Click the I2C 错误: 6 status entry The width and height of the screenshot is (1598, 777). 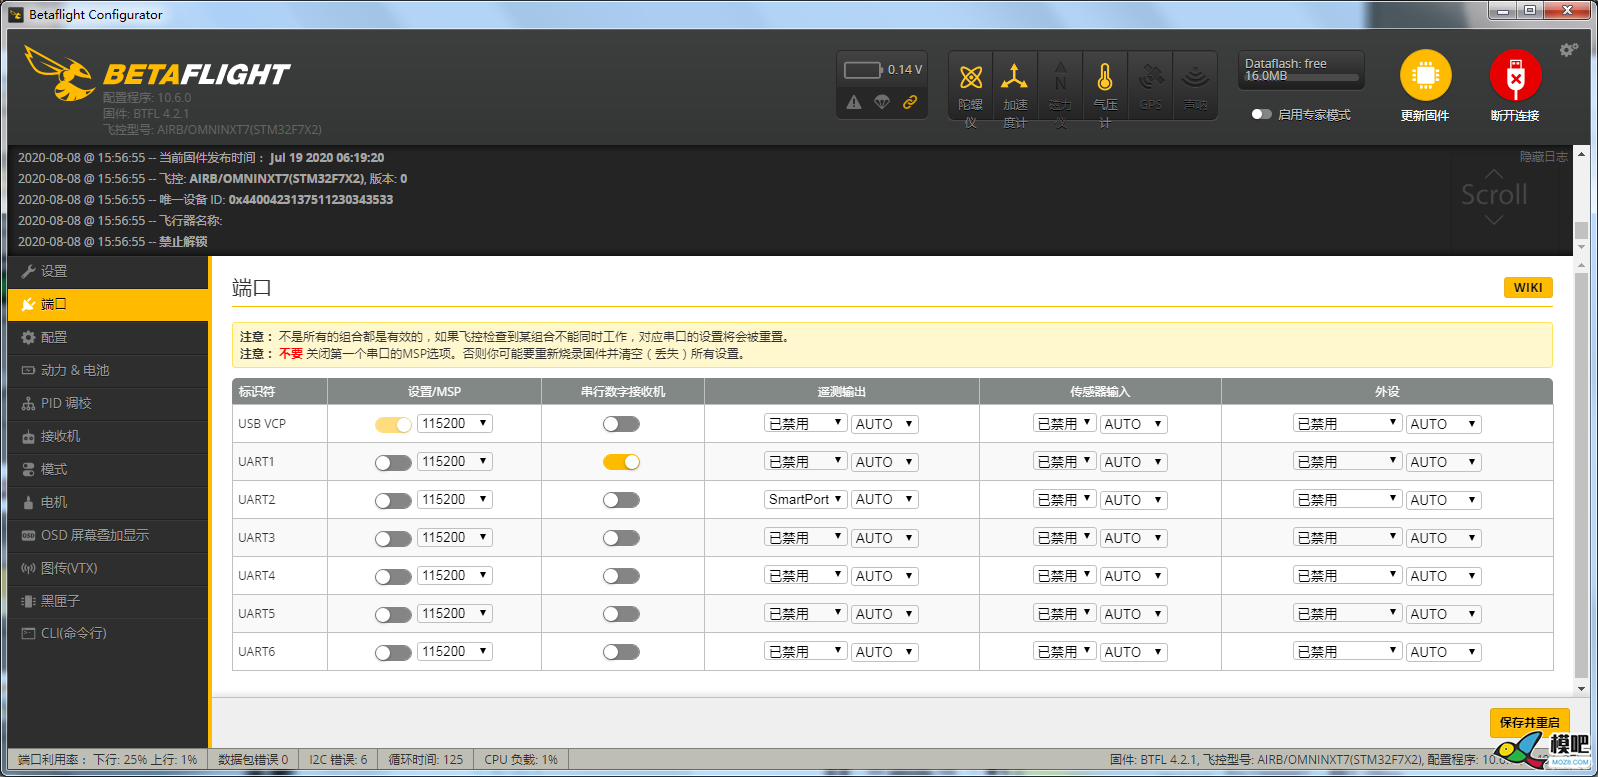(x=338, y=759)
